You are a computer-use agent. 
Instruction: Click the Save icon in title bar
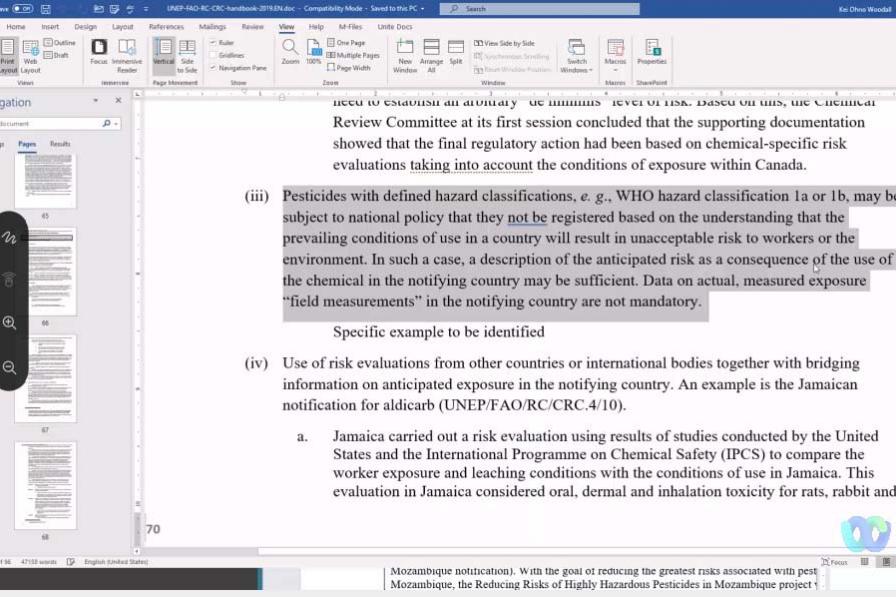click(x=46, y=9)
